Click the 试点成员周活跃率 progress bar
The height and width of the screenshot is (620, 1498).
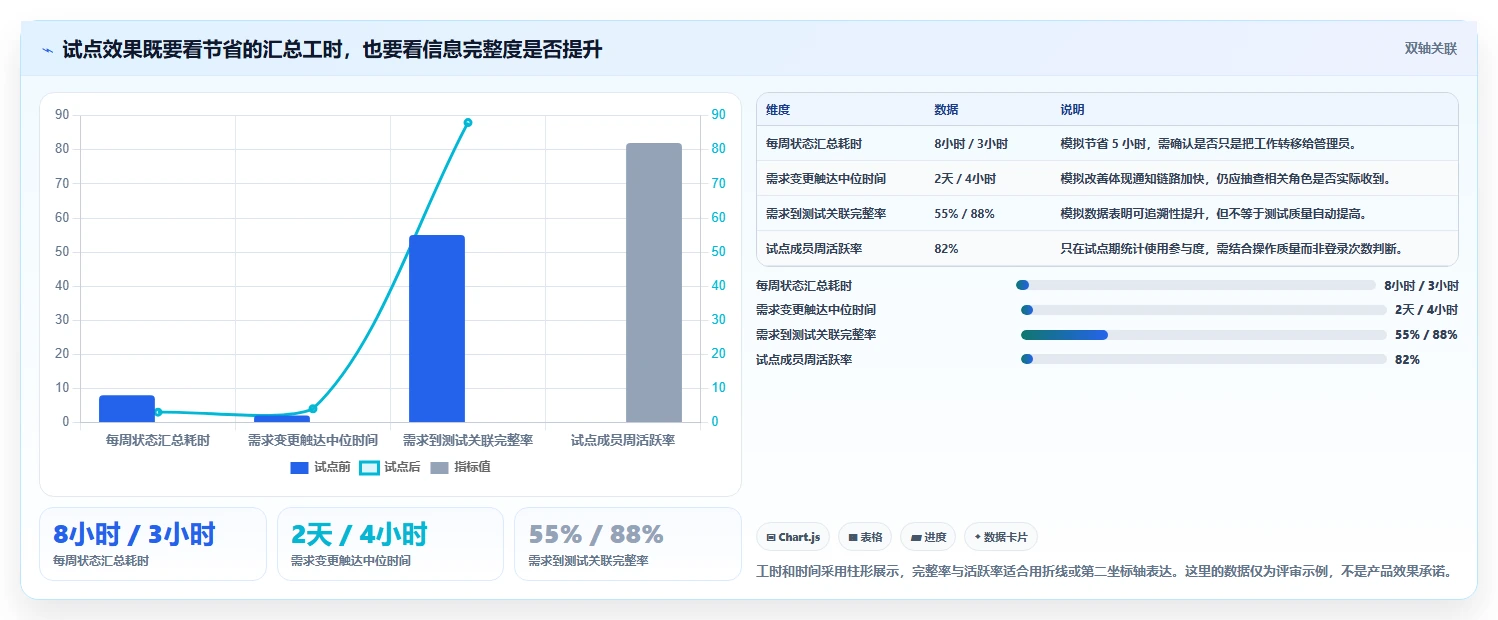pos(1204,359)
